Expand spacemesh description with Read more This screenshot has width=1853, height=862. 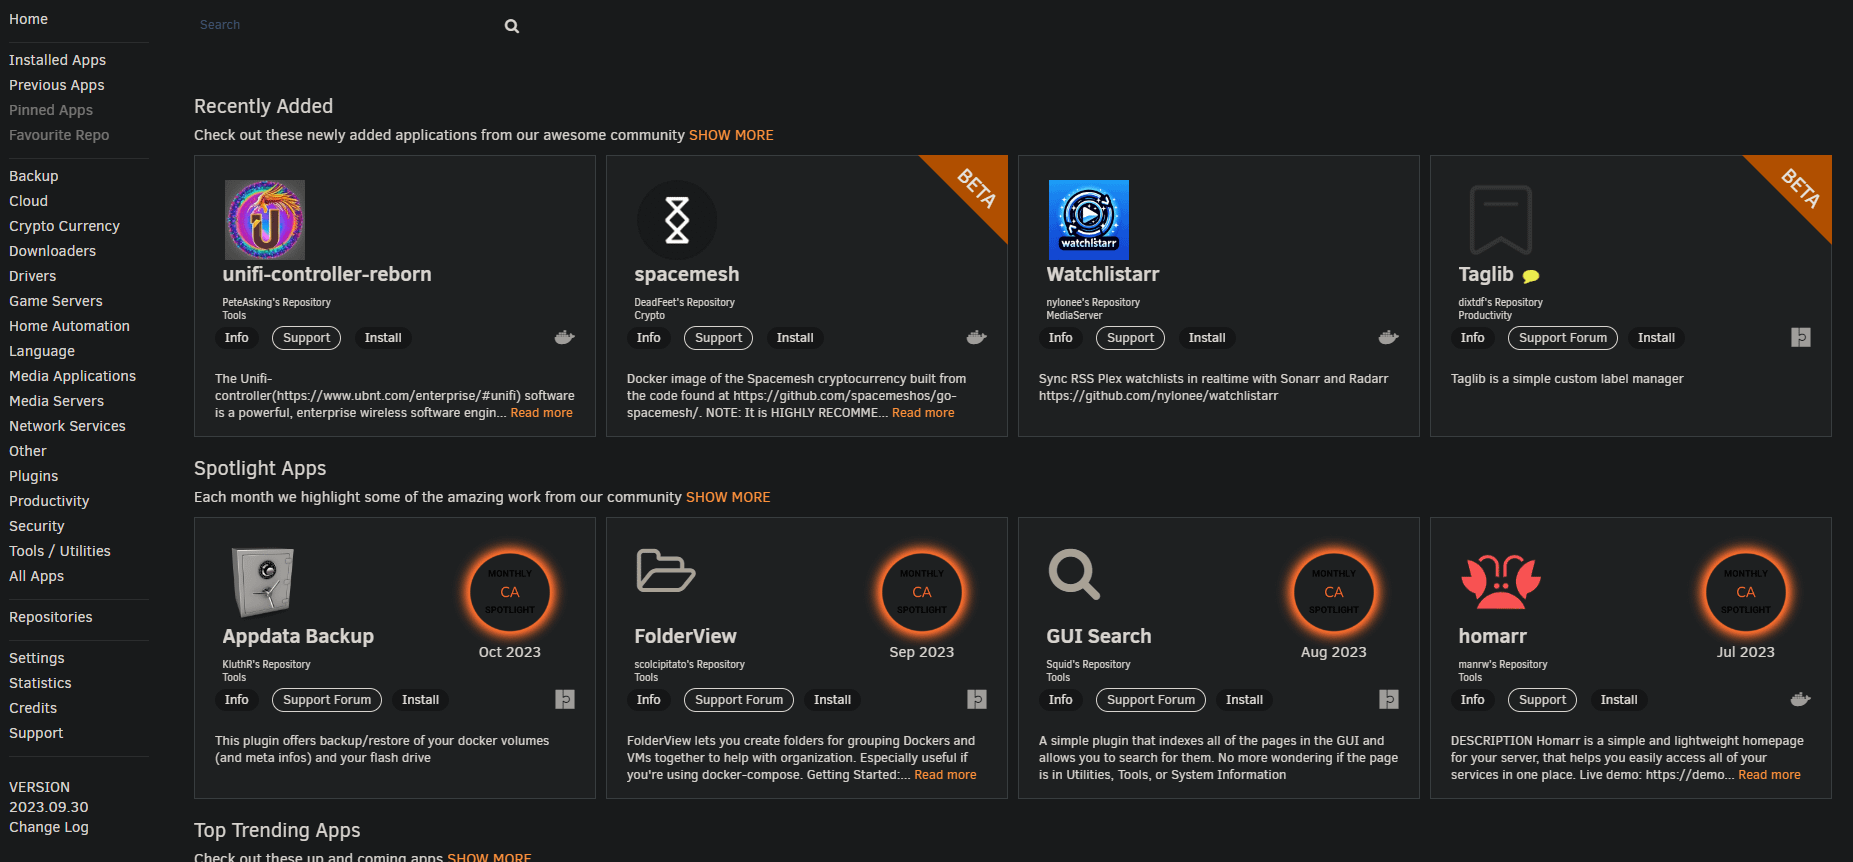[922, 413]
